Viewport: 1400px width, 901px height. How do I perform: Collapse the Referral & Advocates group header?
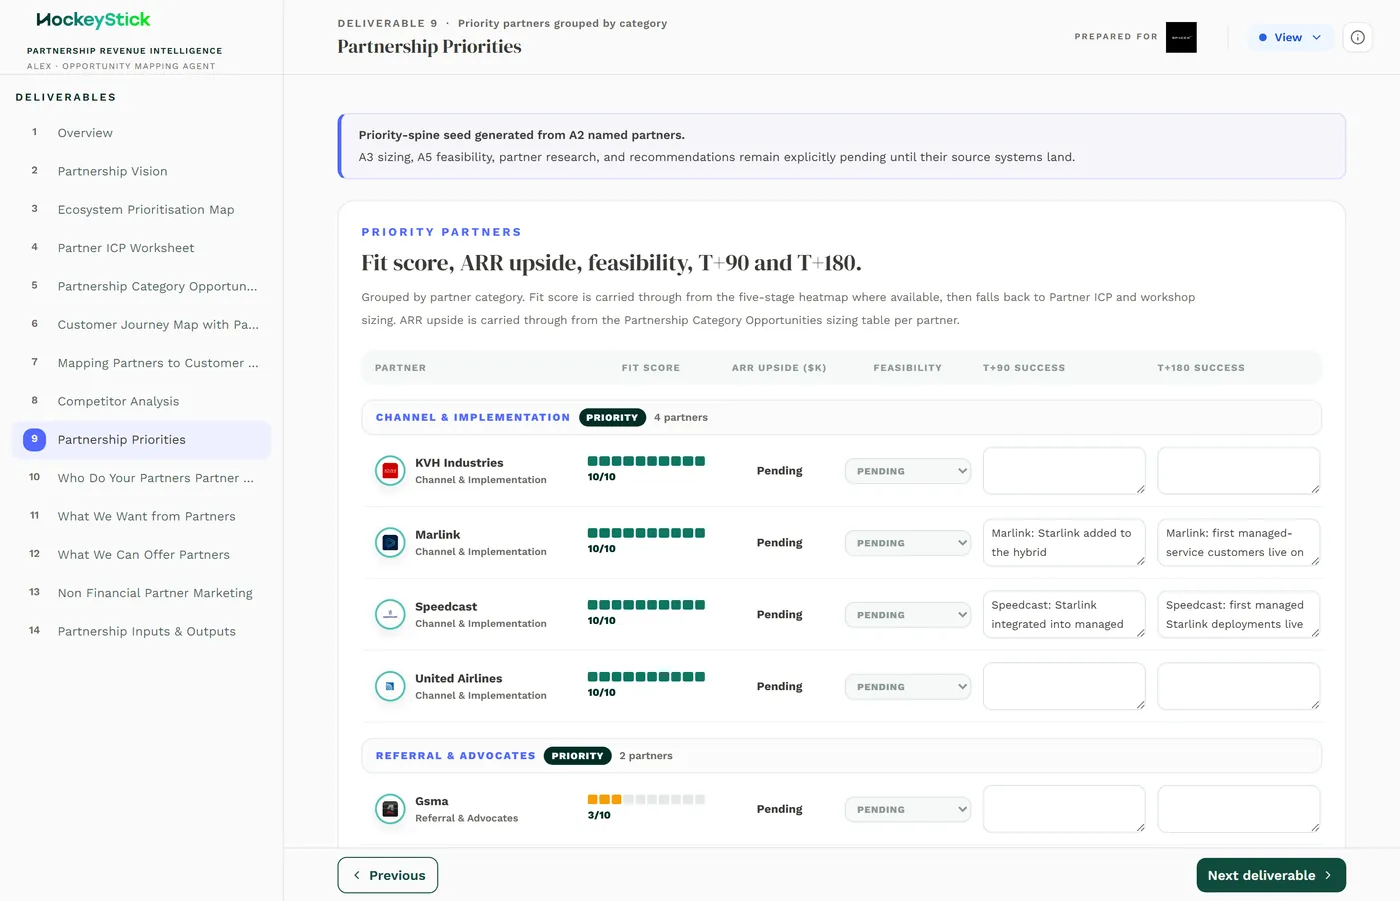point(841,756)
